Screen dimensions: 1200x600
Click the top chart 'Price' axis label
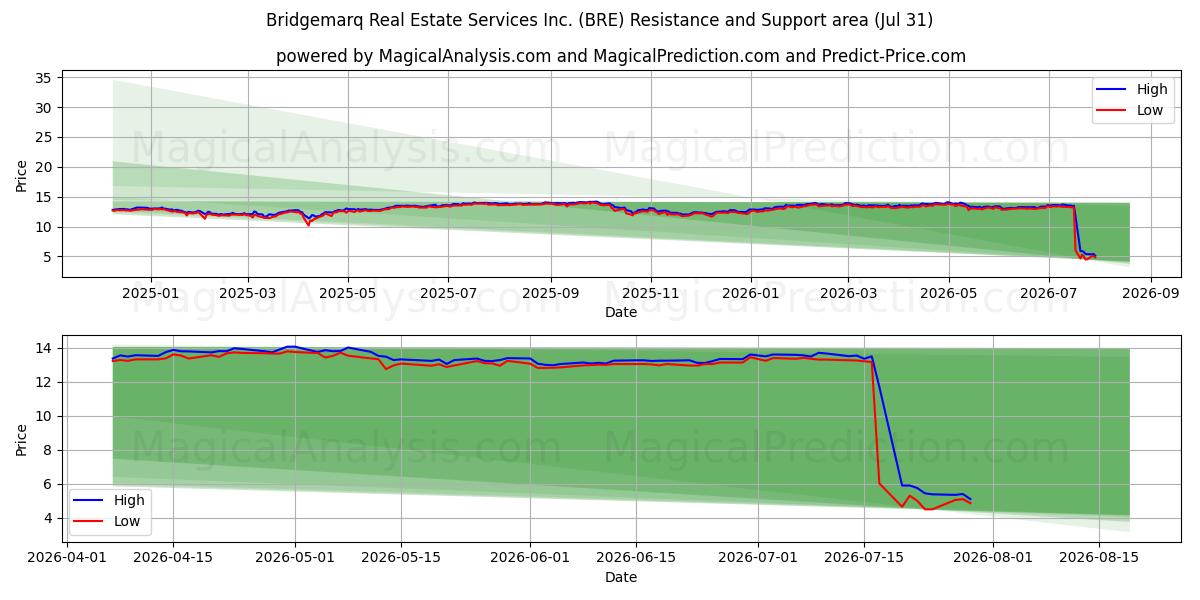pos(22,174)
